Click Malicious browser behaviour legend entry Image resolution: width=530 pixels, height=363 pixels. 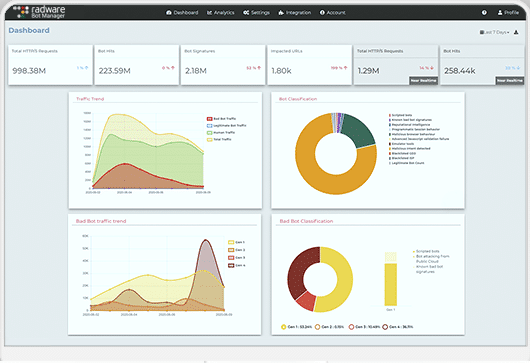tap(412, 134)
